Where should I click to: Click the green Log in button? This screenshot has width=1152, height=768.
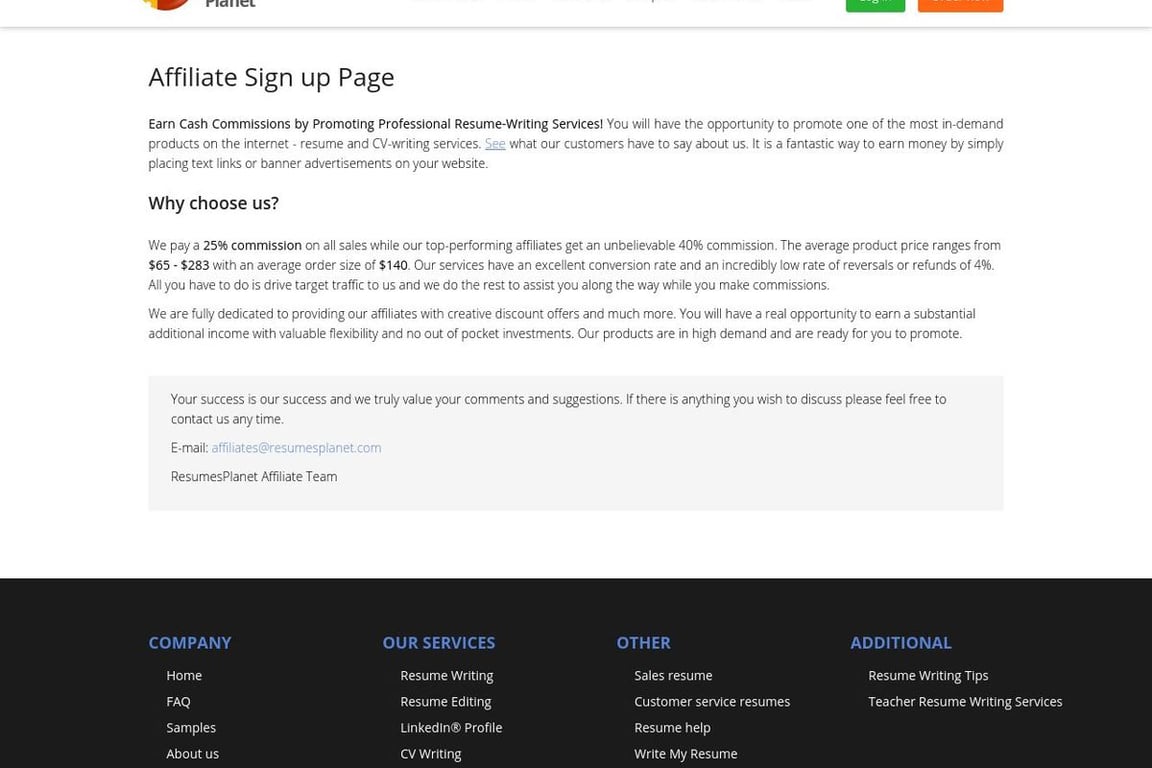[x=875, y=4]
